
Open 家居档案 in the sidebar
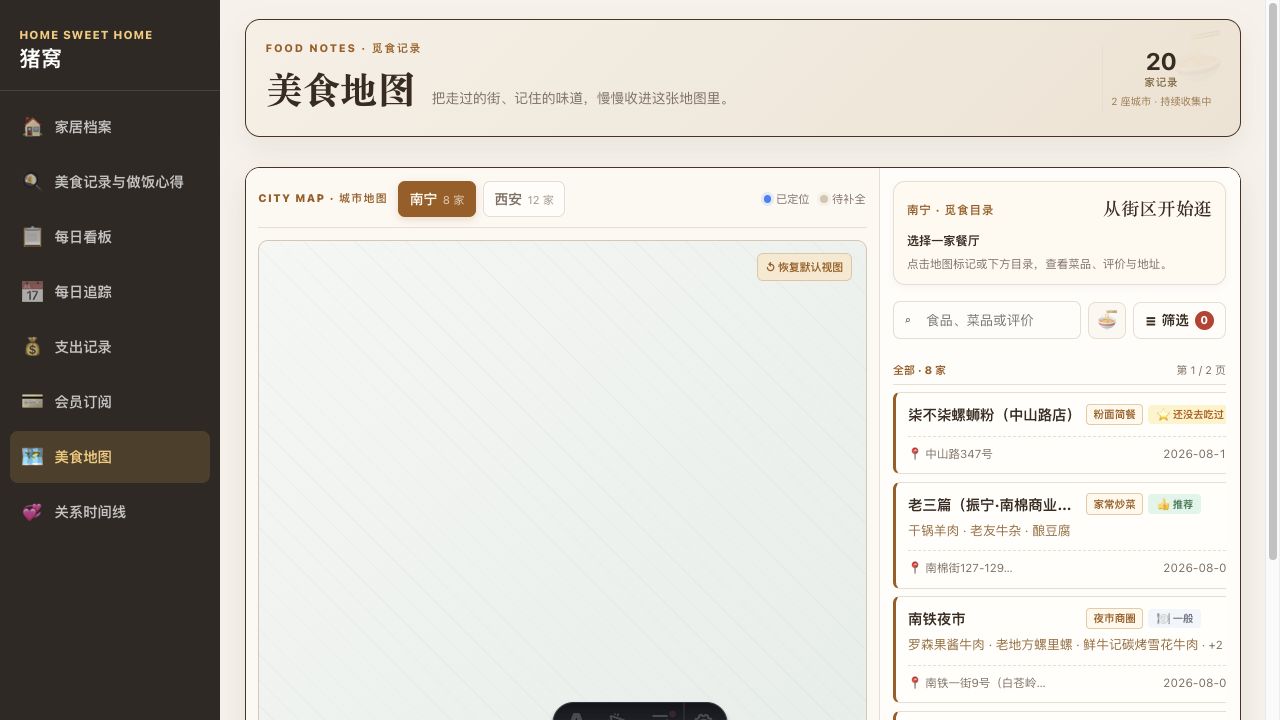[x=110, y=127]
